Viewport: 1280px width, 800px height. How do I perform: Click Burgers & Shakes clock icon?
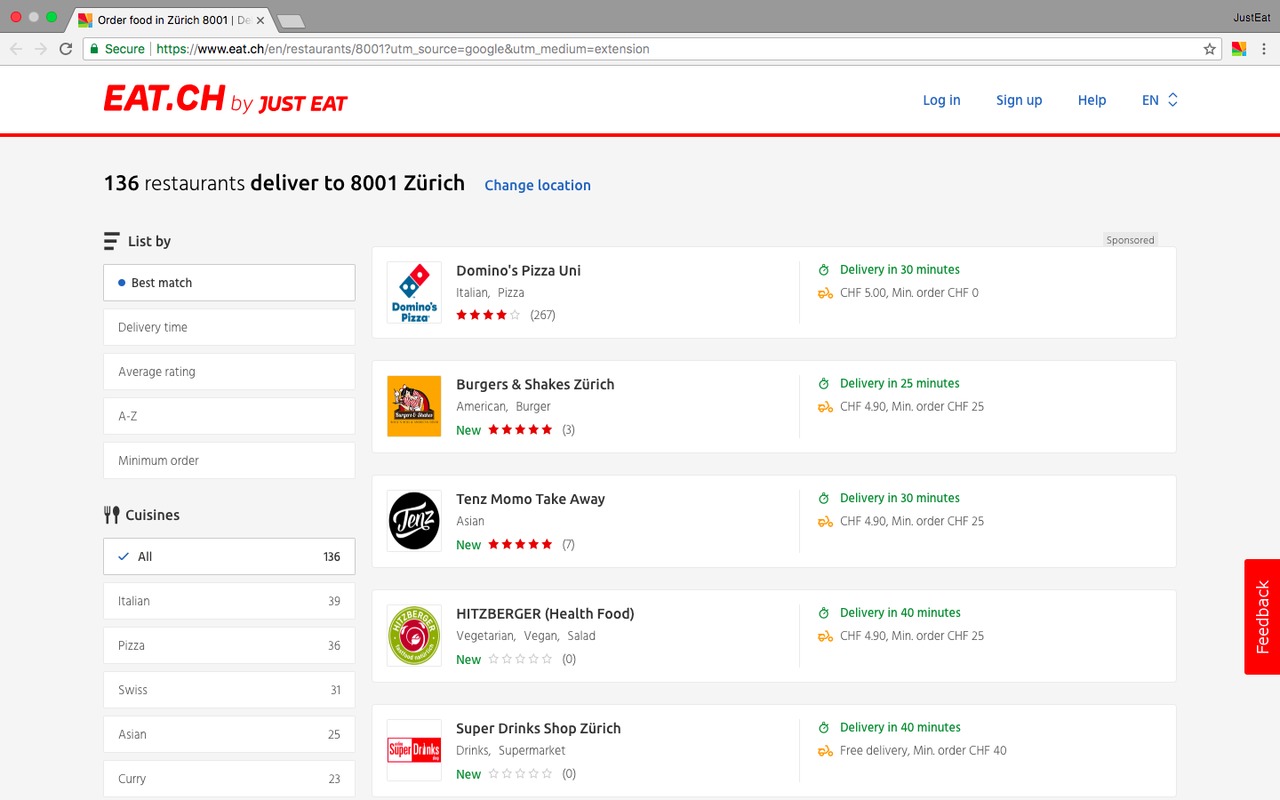pyautogui.click(x=824, y=384)
